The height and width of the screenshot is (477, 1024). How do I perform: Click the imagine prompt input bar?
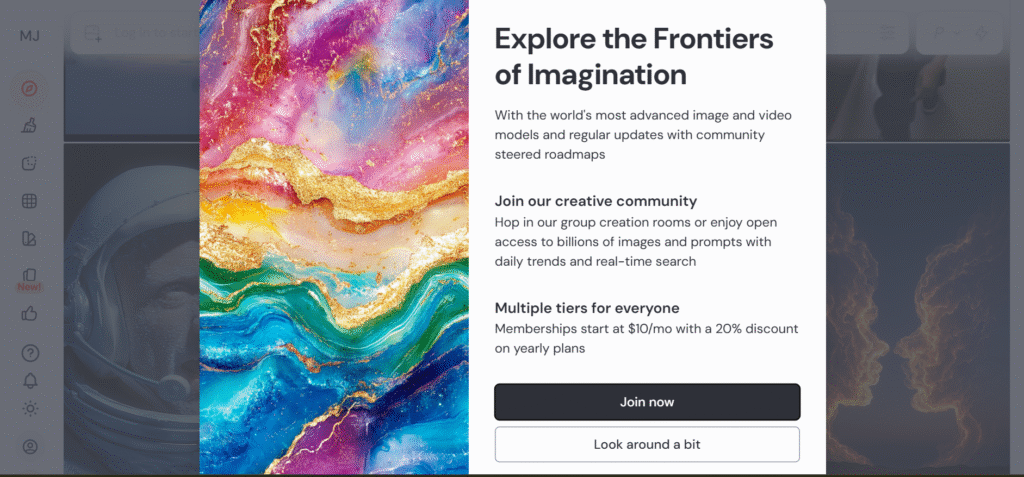[150, 35]
